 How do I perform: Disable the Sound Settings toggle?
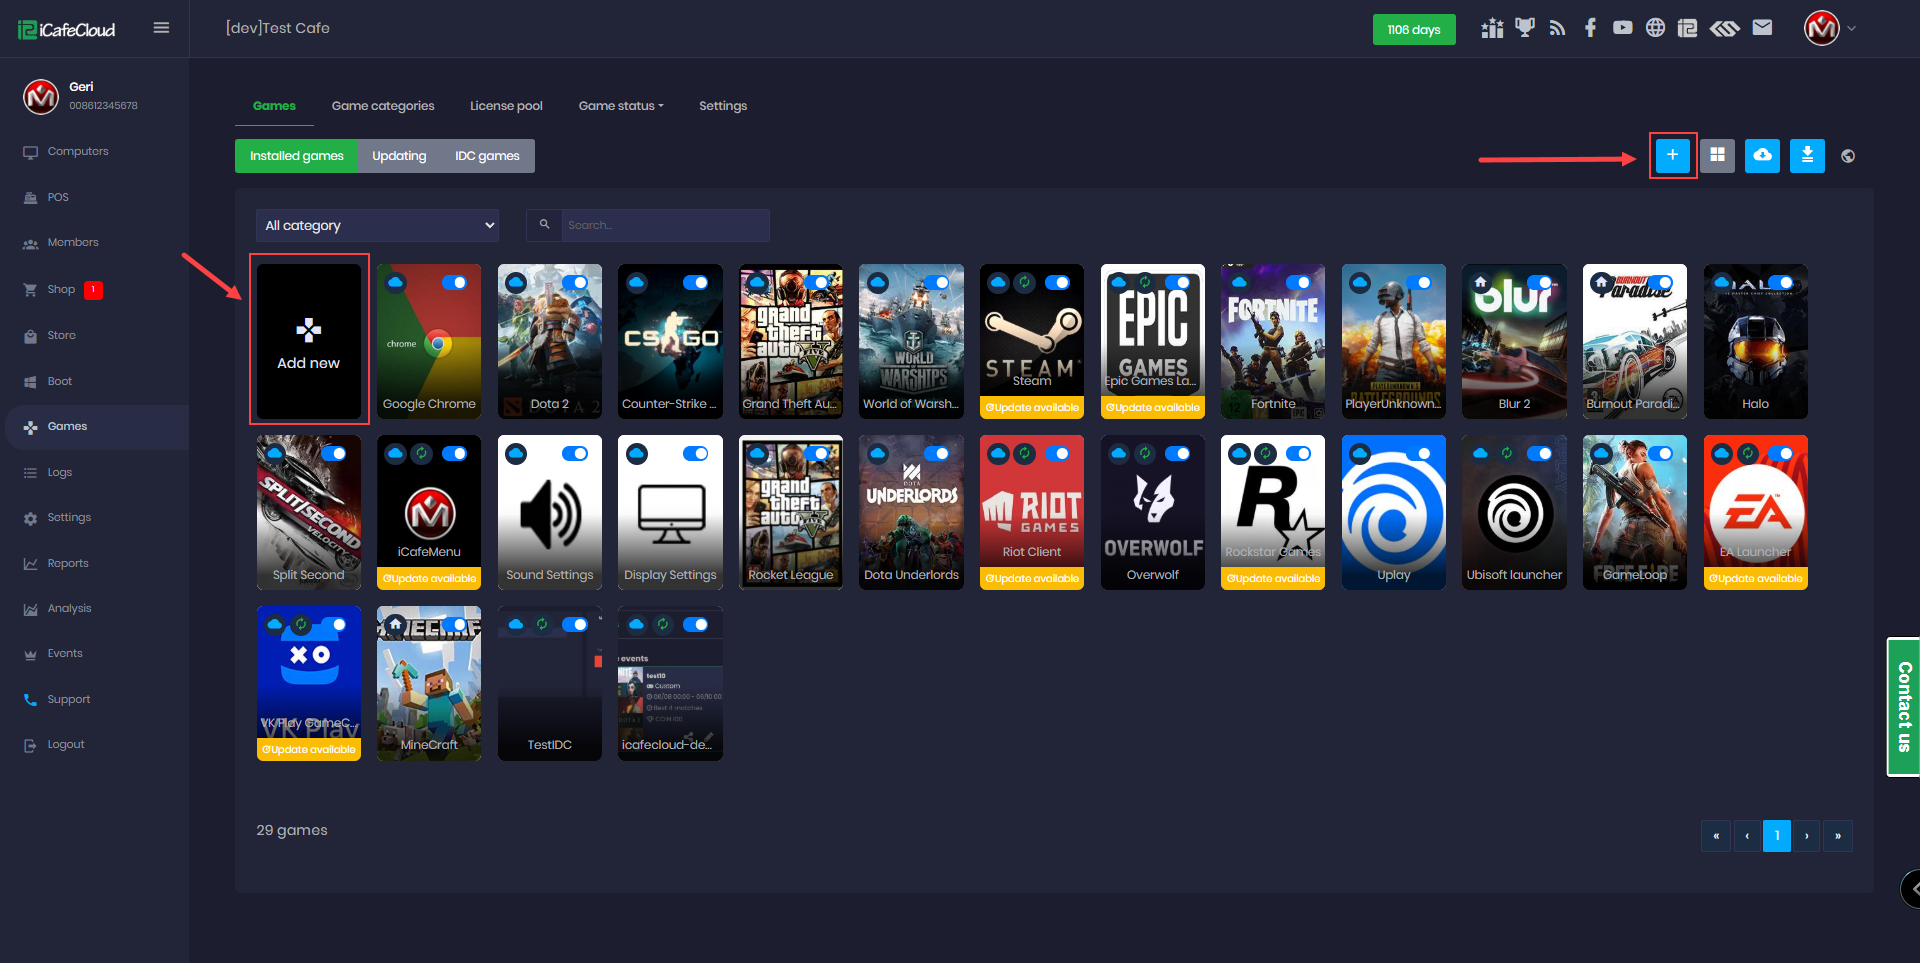(575, 454)
